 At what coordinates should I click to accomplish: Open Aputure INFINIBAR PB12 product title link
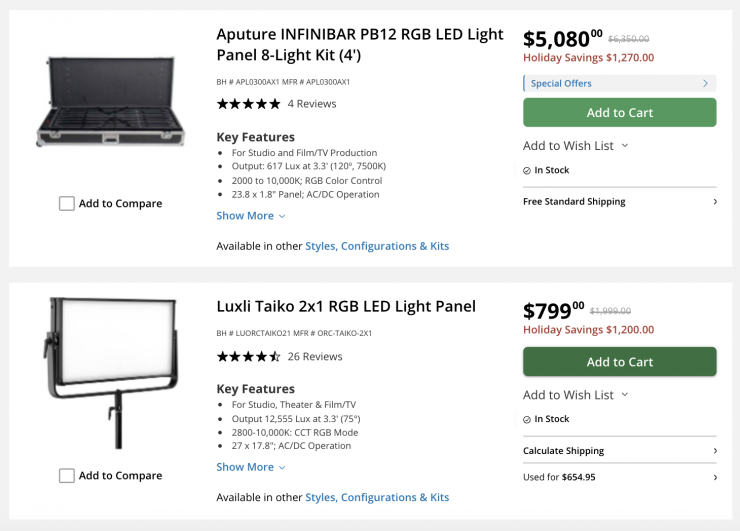[360, 44]
